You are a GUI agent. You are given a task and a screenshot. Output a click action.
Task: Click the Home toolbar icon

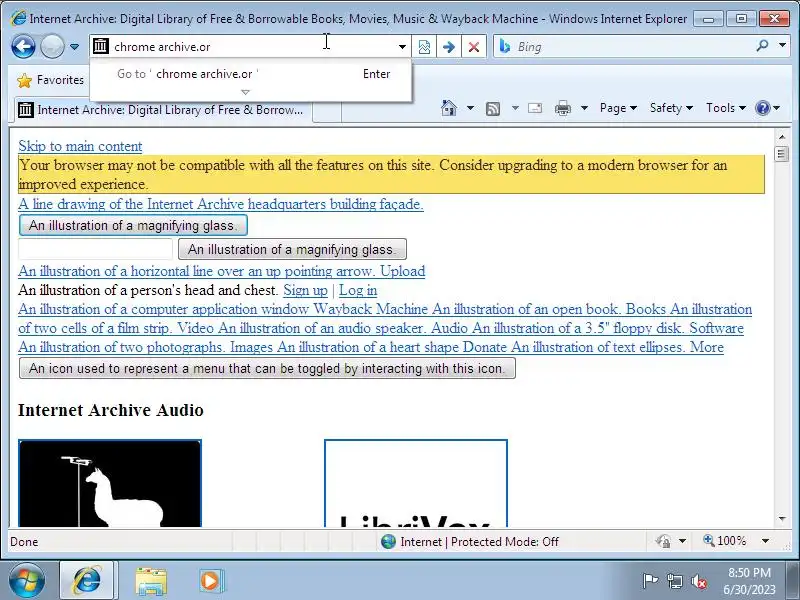click(x=448, y=108)
